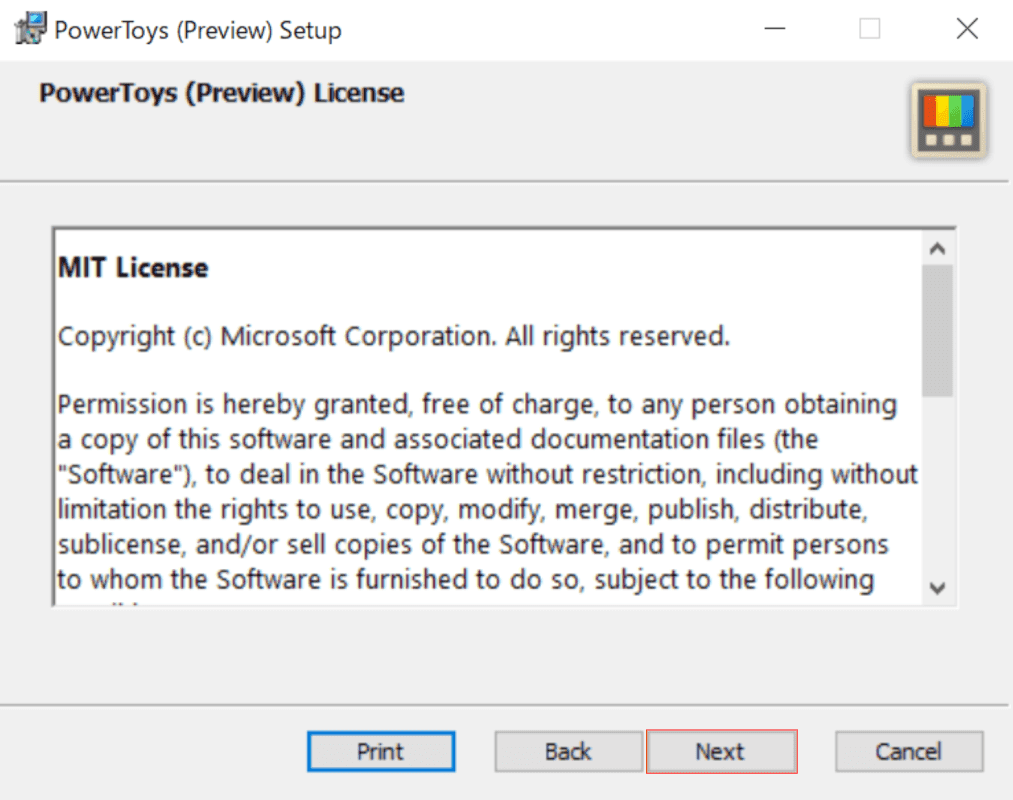Click the "PowerToys (Preview) Setup" window title
Image resolution: width=1013 pixels, height=800 pixels.
click(x=198, y=30)
